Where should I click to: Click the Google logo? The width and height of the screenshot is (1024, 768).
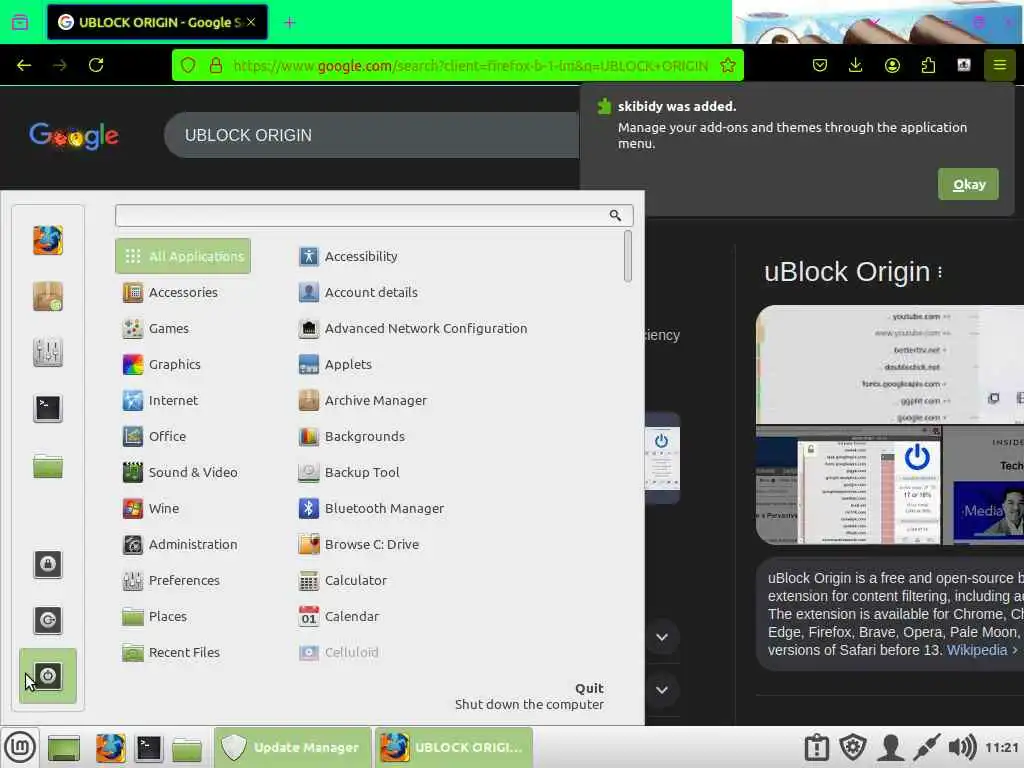[x=73, y=136]
